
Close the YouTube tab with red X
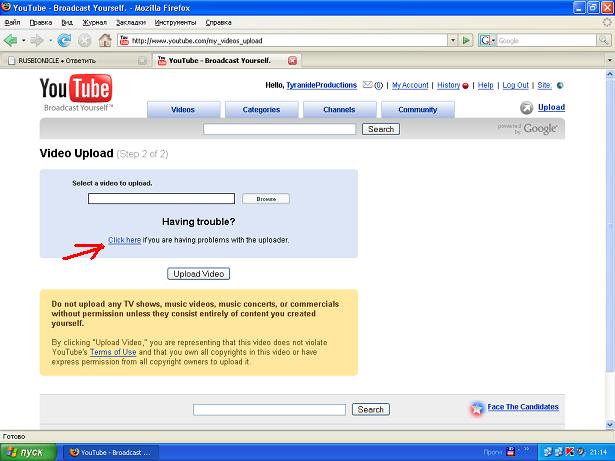[292, 60]
